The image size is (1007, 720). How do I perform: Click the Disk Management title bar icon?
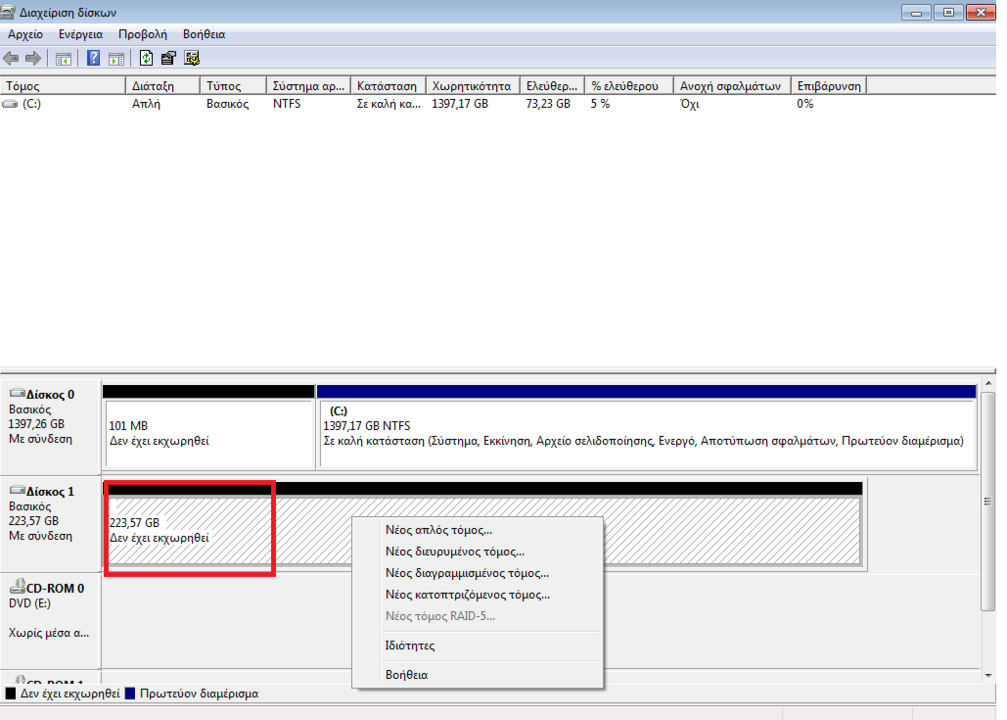[x=7, y=12]
